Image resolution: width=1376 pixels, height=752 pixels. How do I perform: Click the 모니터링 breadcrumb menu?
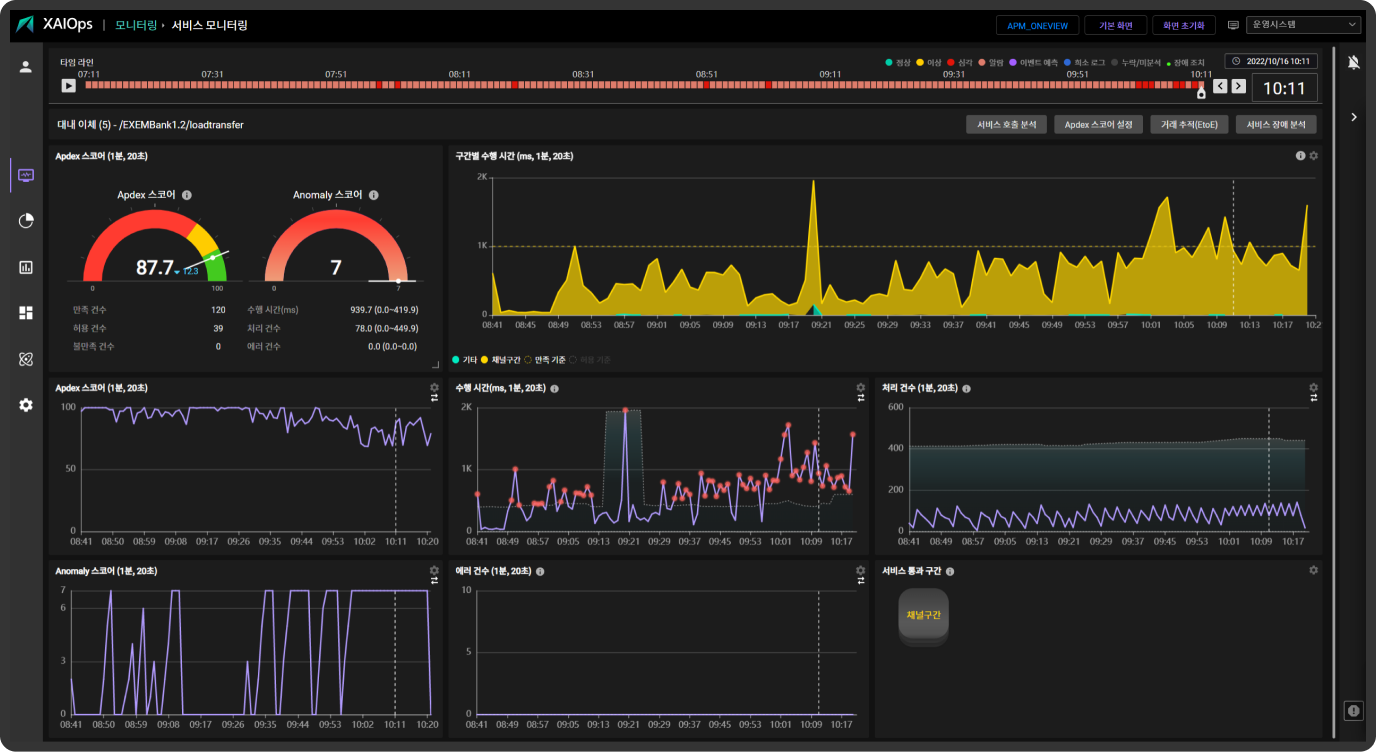[136, 25]
